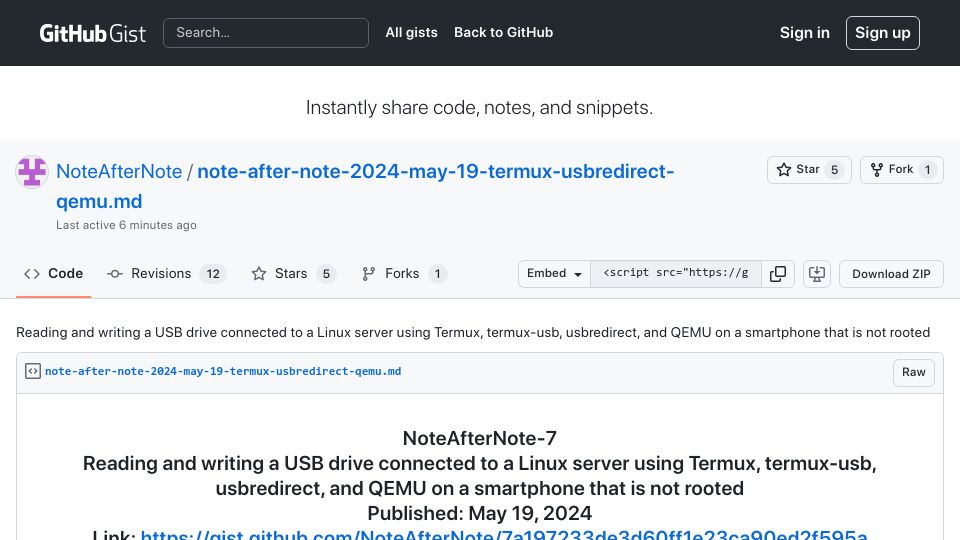Image resolution: width=960 pixels, height=540 pixels.
Task: View Raw file contents
Action: 913,372
